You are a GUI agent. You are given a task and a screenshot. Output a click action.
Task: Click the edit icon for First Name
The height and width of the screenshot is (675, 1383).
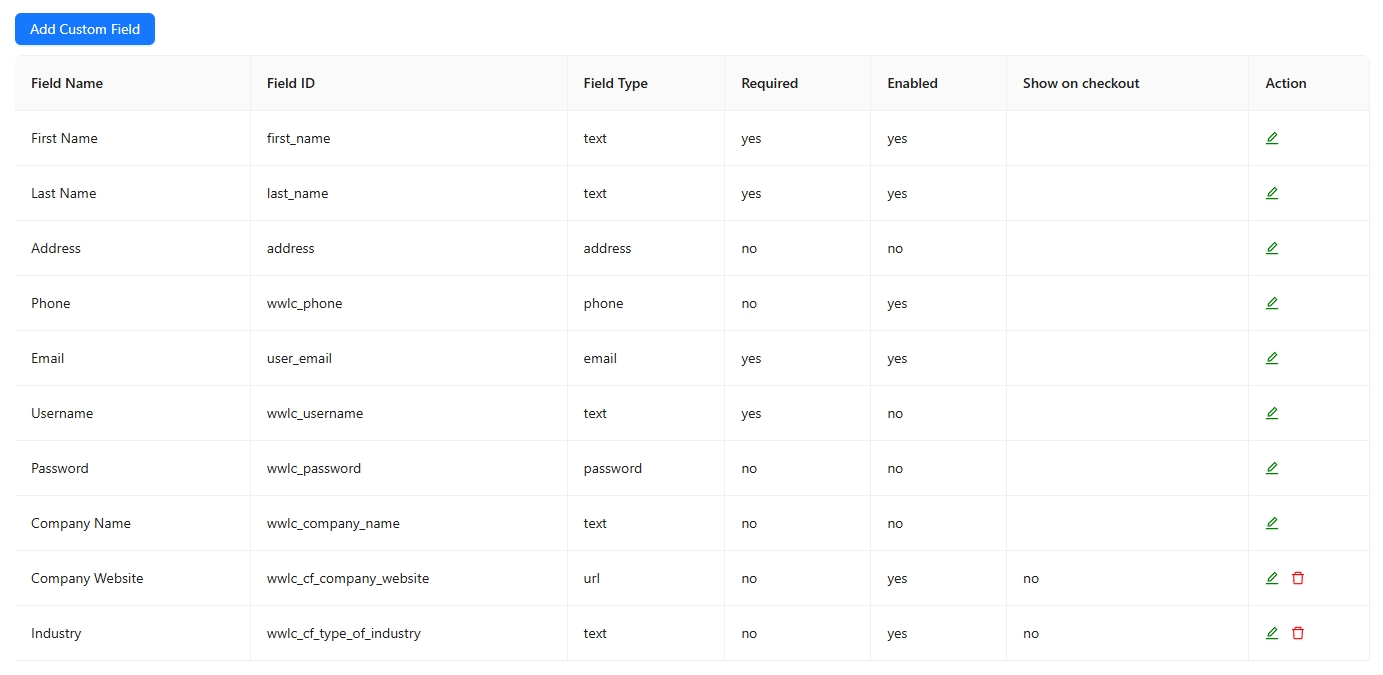pyautogui.click(x=1272, y=138)
